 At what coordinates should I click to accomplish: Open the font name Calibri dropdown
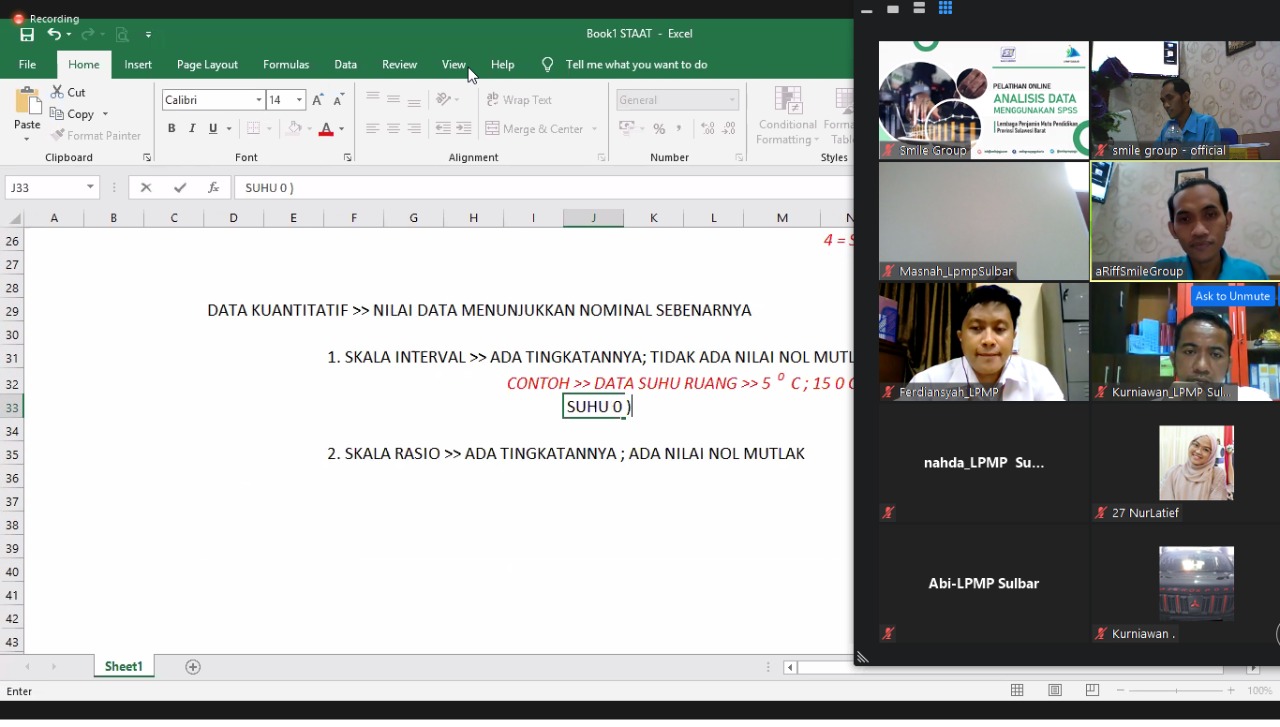pyautogui.click(x=259, y=100)
